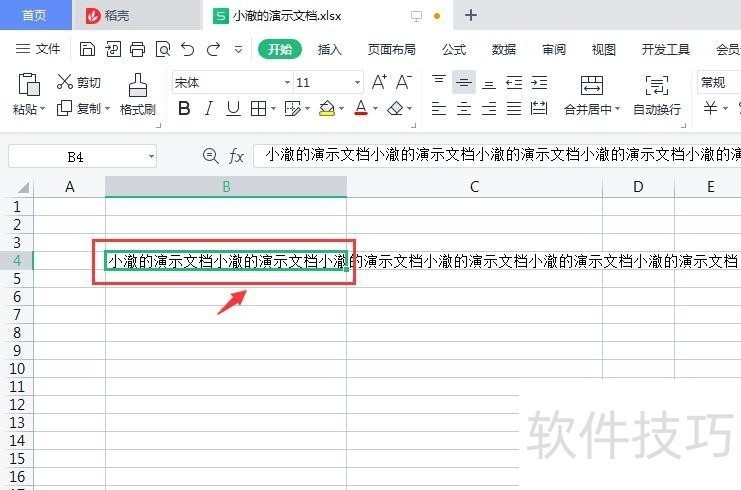The width and height of the screenshot is (741, 490).
Task: Switch to the 视图 View tab
Action: (604, 49)
